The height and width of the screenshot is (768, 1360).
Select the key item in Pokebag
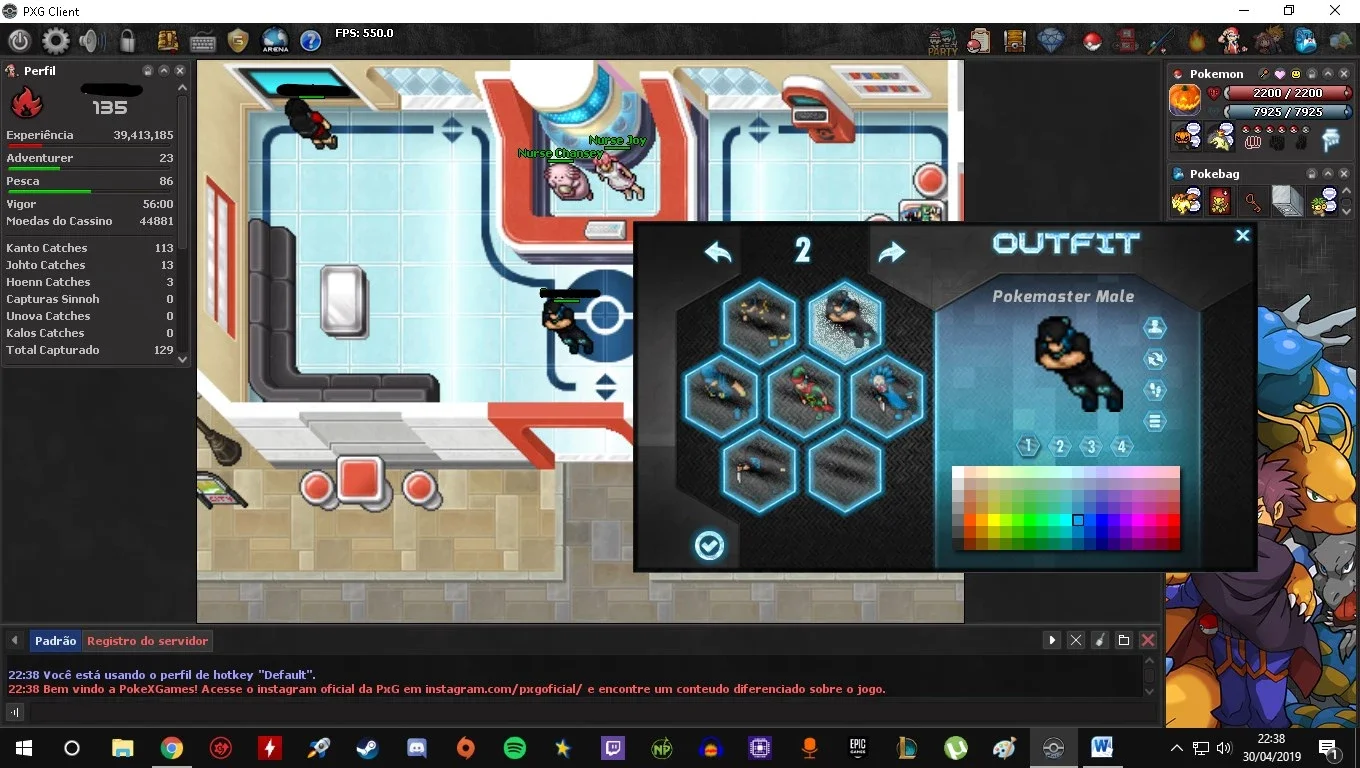(1253, 201)
